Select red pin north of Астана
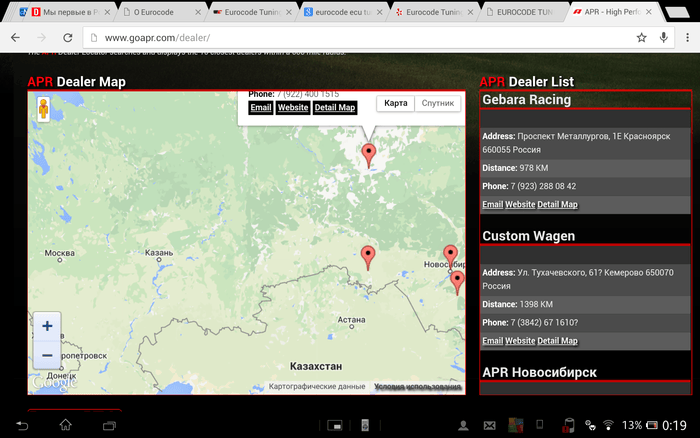 (x=368, y=257)
